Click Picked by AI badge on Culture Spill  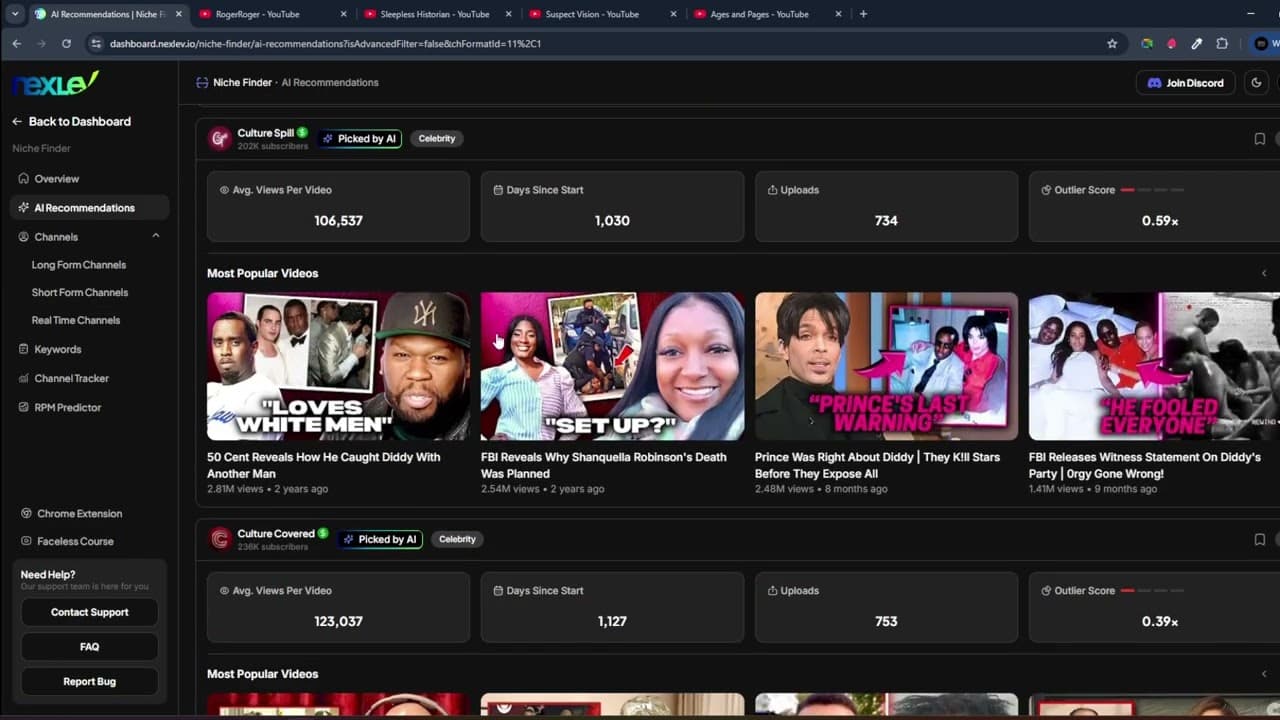[360, 139]
